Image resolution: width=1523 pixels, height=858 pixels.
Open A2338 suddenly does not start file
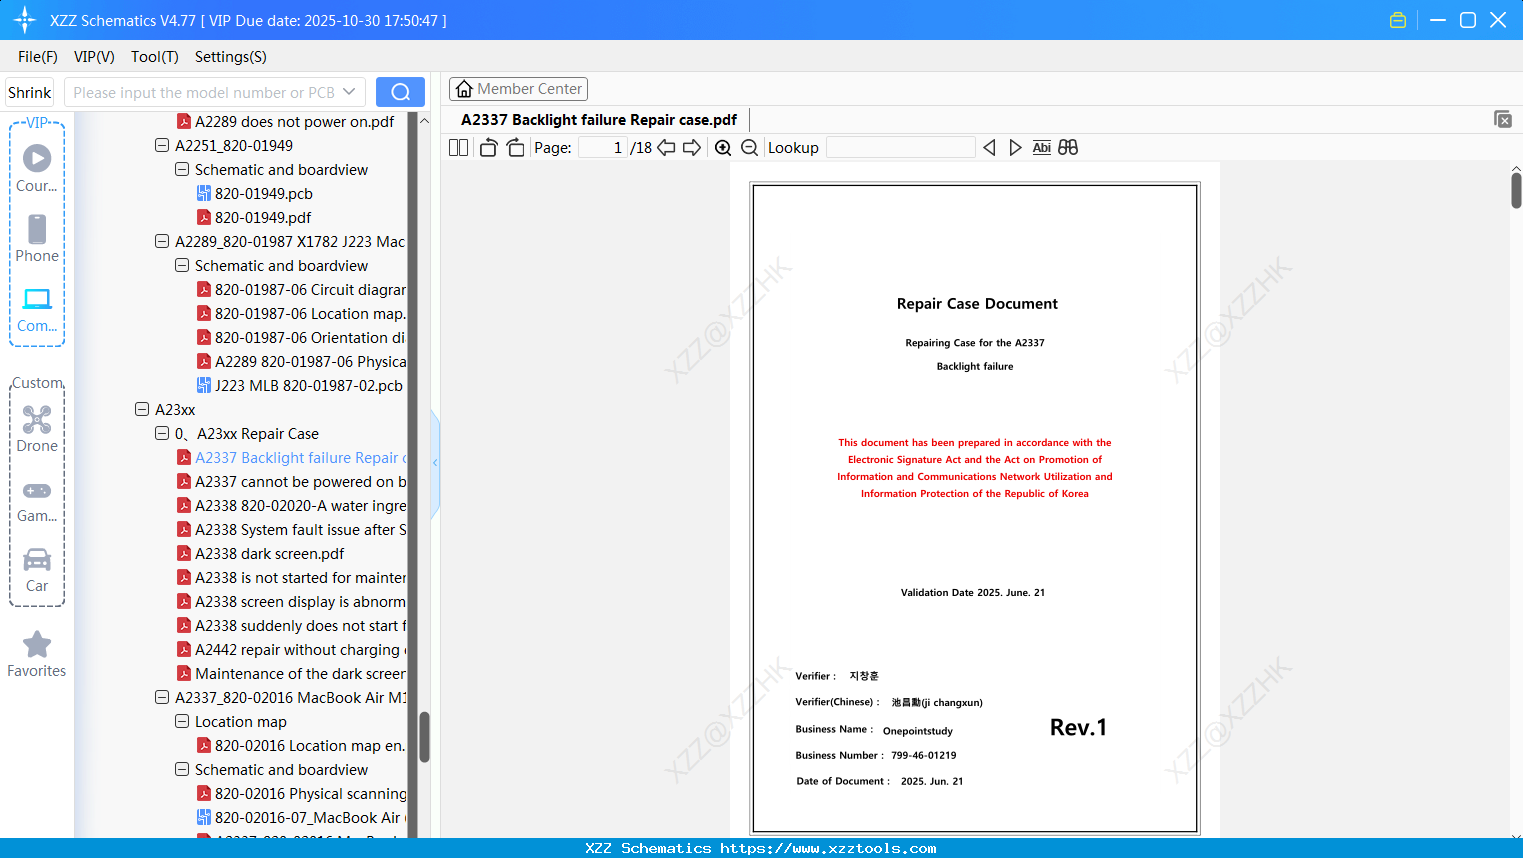coord(291,625)
